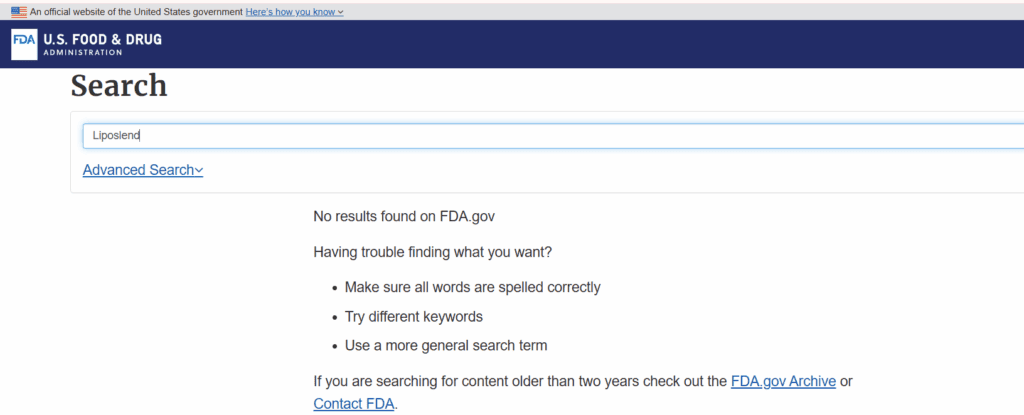Expand the Advanced Search options
This screenshot has height=415, width=1024.
click(143, 170)
